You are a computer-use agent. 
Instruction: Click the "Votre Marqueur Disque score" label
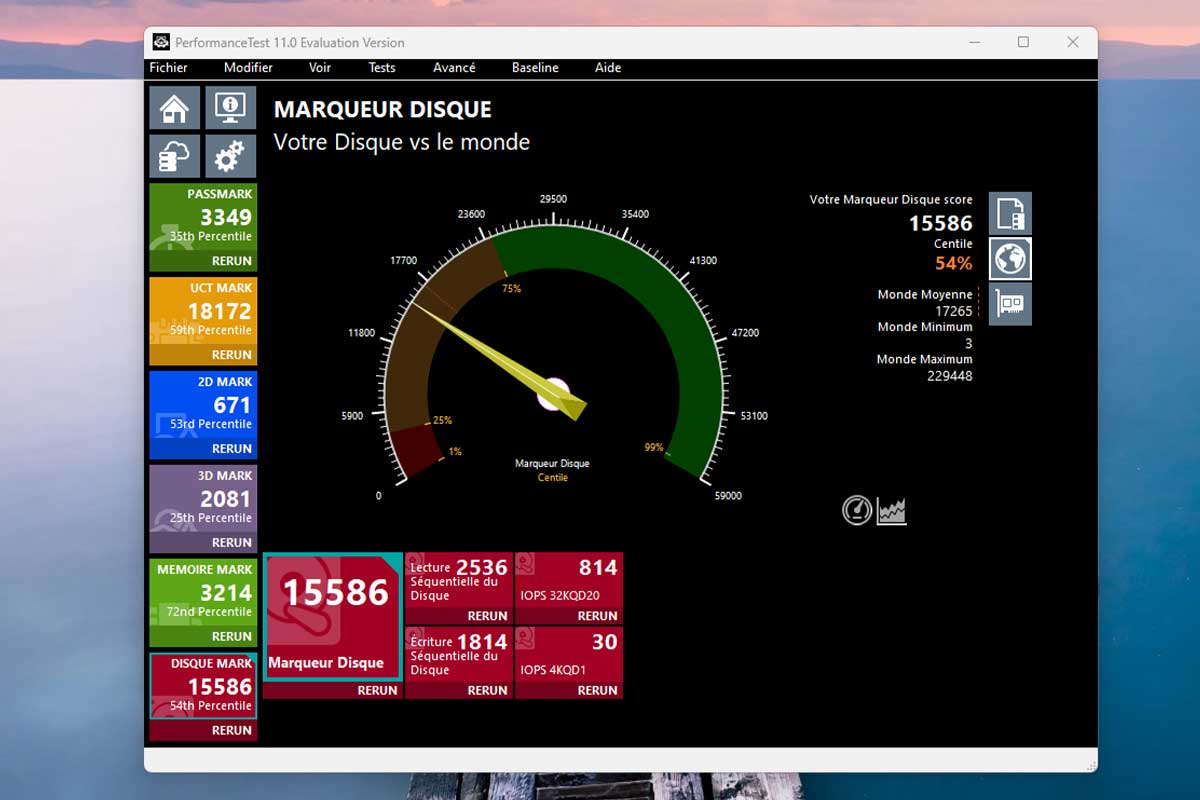pyautogui.click(x=891, y=200)
